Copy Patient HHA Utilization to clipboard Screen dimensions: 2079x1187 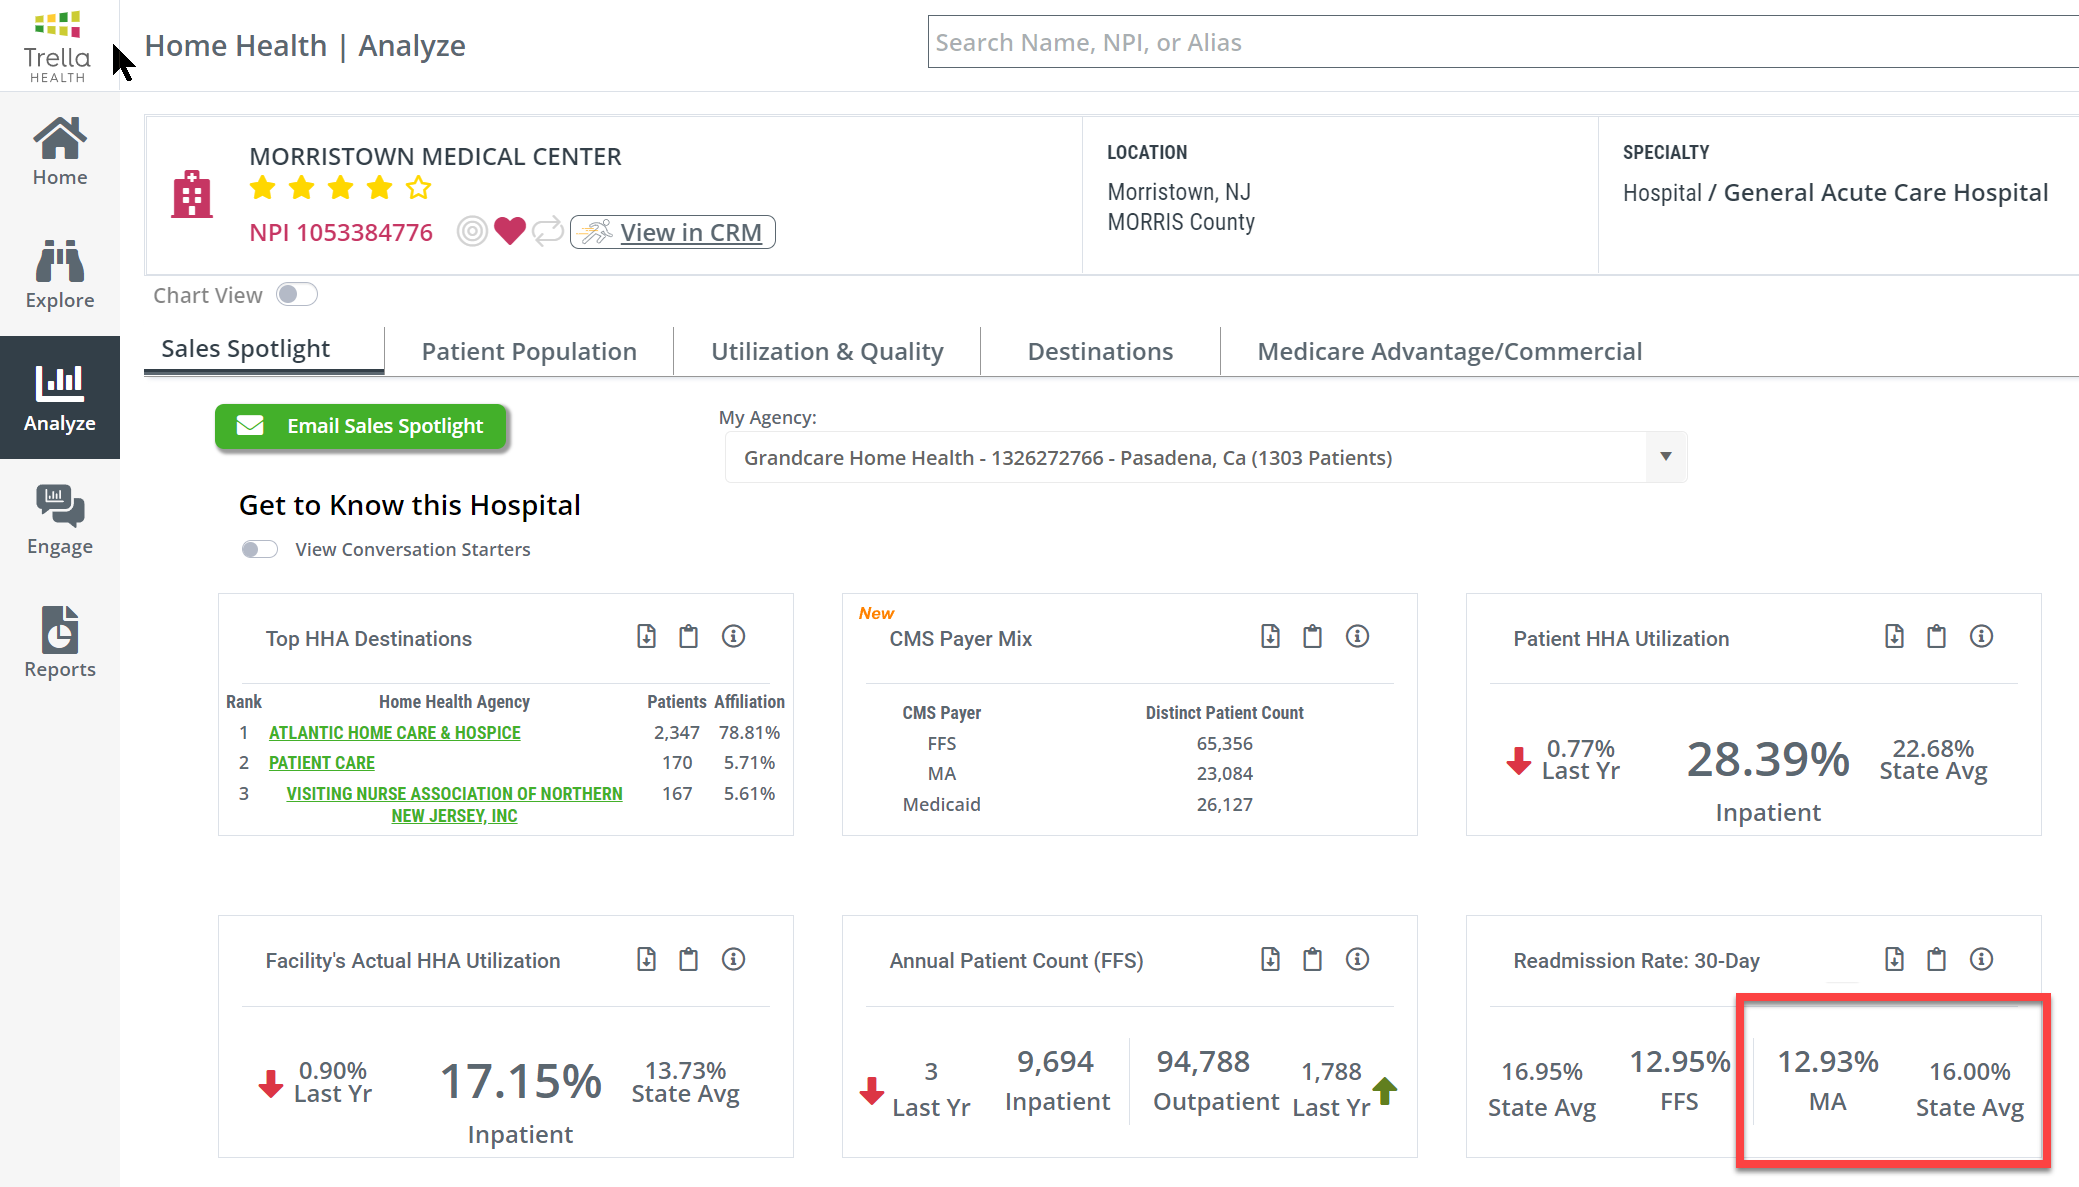pos(1937,637)
